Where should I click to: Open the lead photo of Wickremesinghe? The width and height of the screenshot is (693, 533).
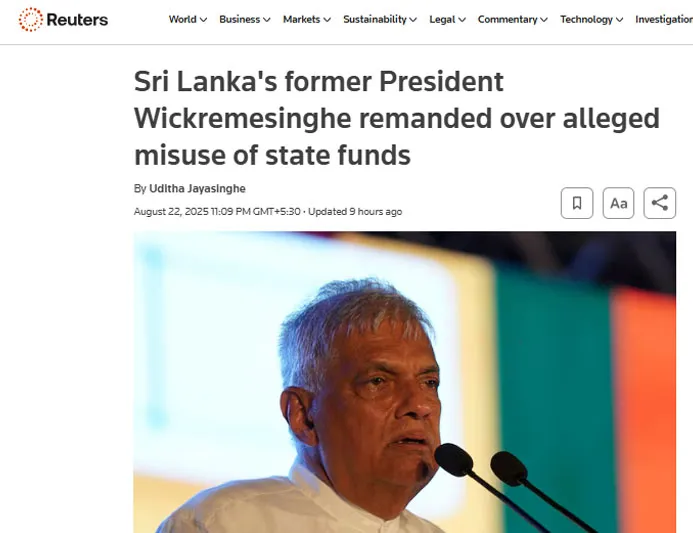[x=404, y=382]
